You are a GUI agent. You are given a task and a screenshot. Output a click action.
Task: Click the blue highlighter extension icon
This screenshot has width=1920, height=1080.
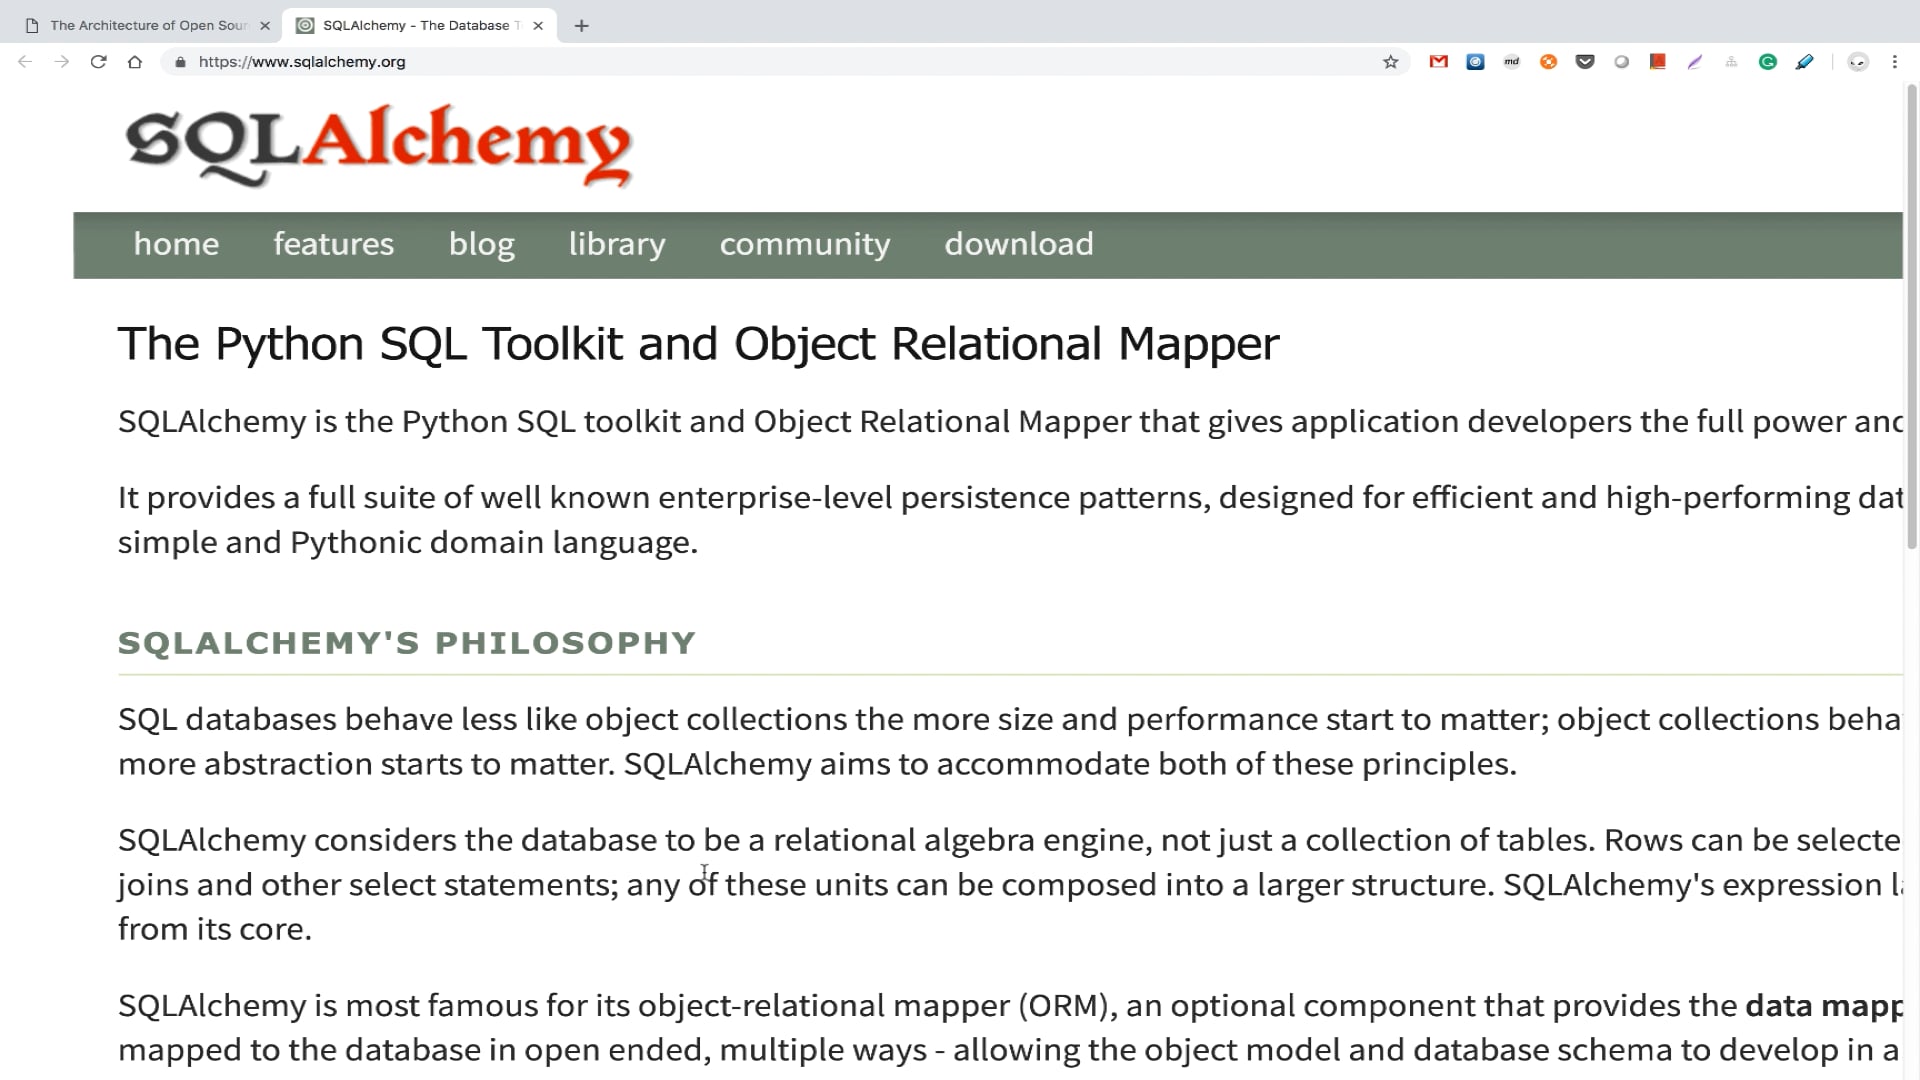pos(1804,62)
